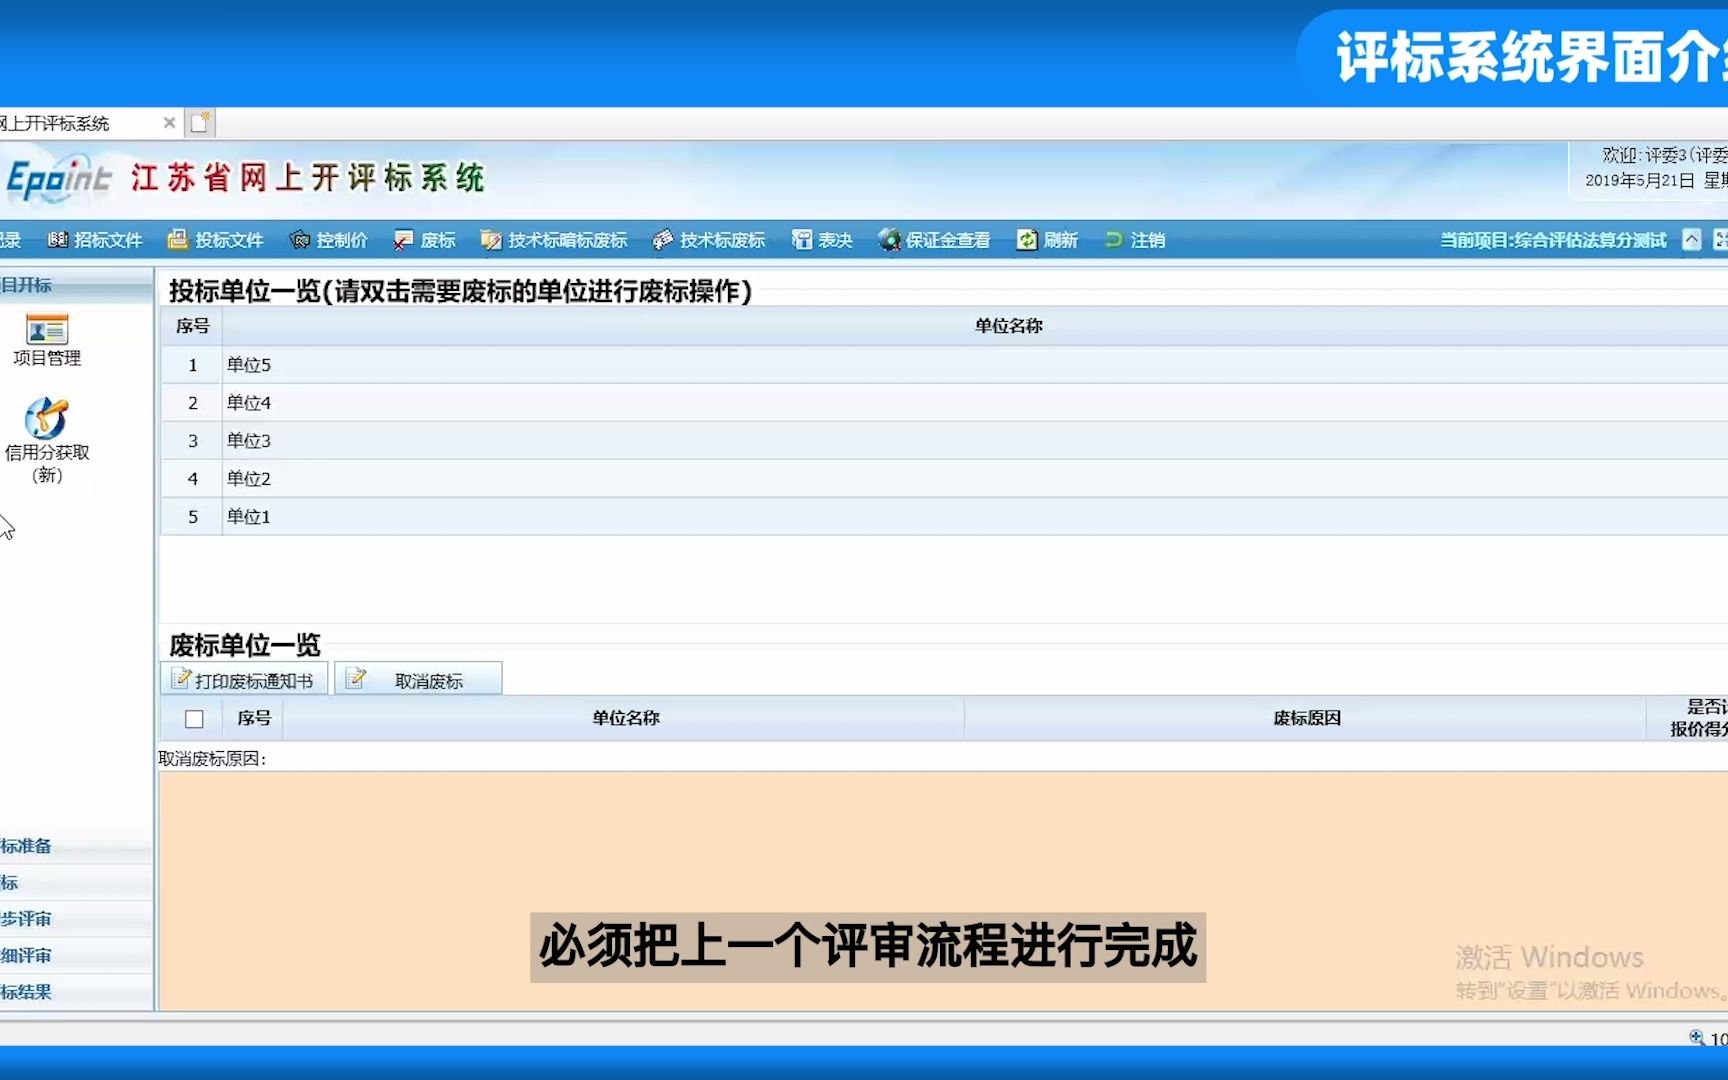The width and height of the screenshot is (1728, 1080).
Task: Open 表决 in the toolbar
Action: pos(822,240)
